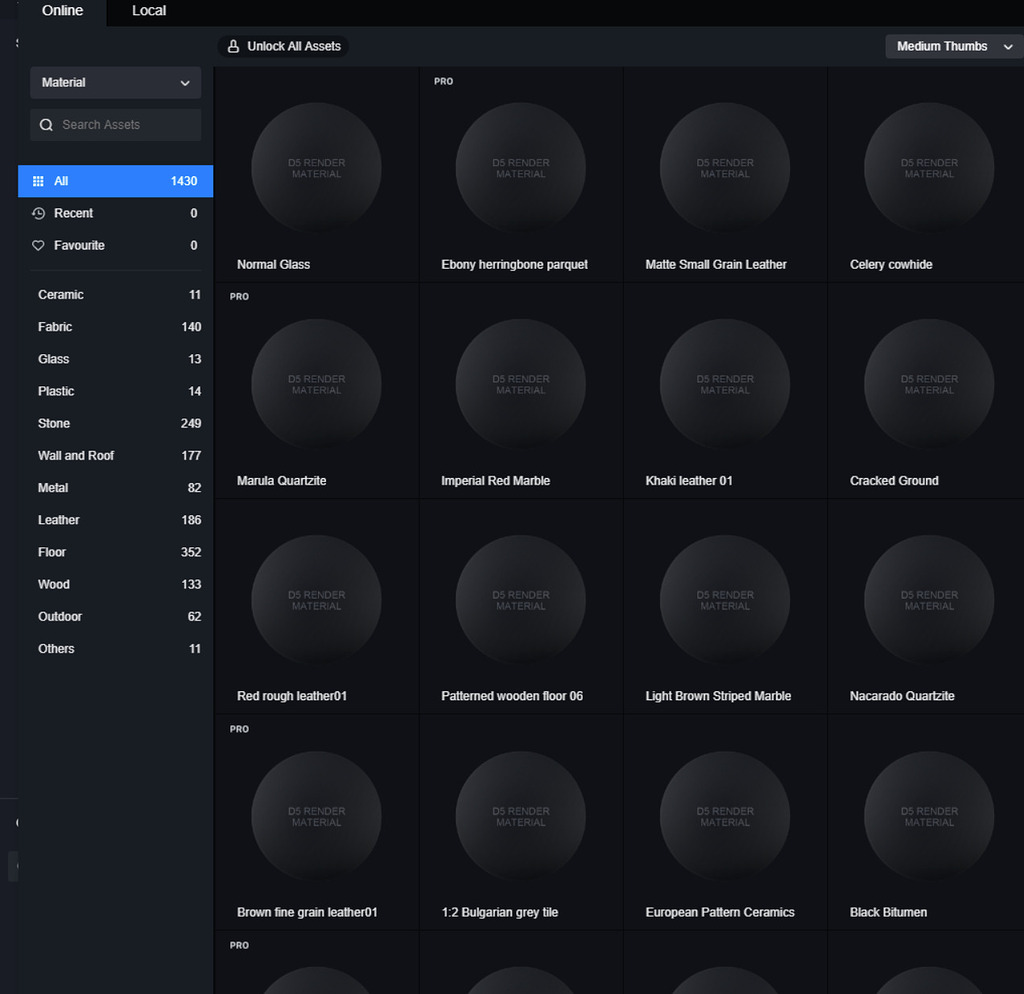Screen dimensions: 1024x994
Task: Click the magnifier icon in search box
Action: click(46, 125)
